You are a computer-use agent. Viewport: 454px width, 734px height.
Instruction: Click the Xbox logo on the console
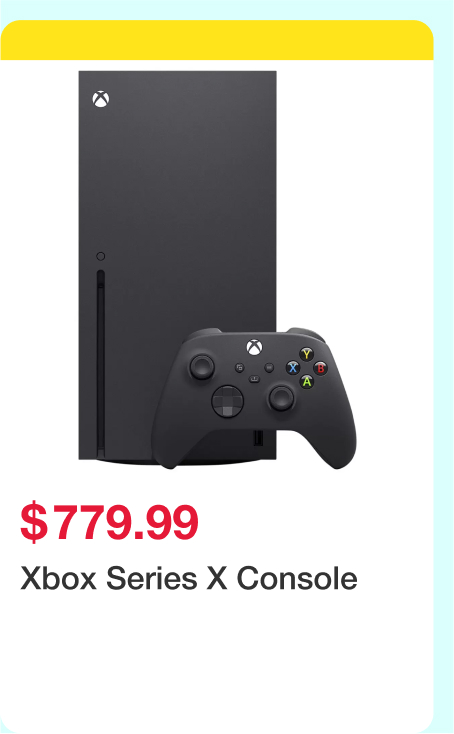click(101, 99)
